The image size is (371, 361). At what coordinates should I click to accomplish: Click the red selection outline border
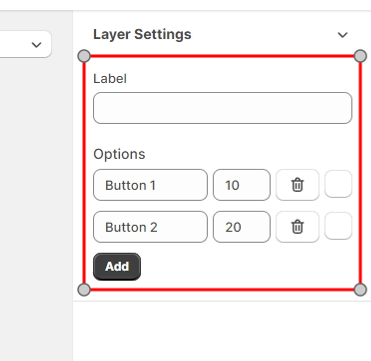[222, 56]
